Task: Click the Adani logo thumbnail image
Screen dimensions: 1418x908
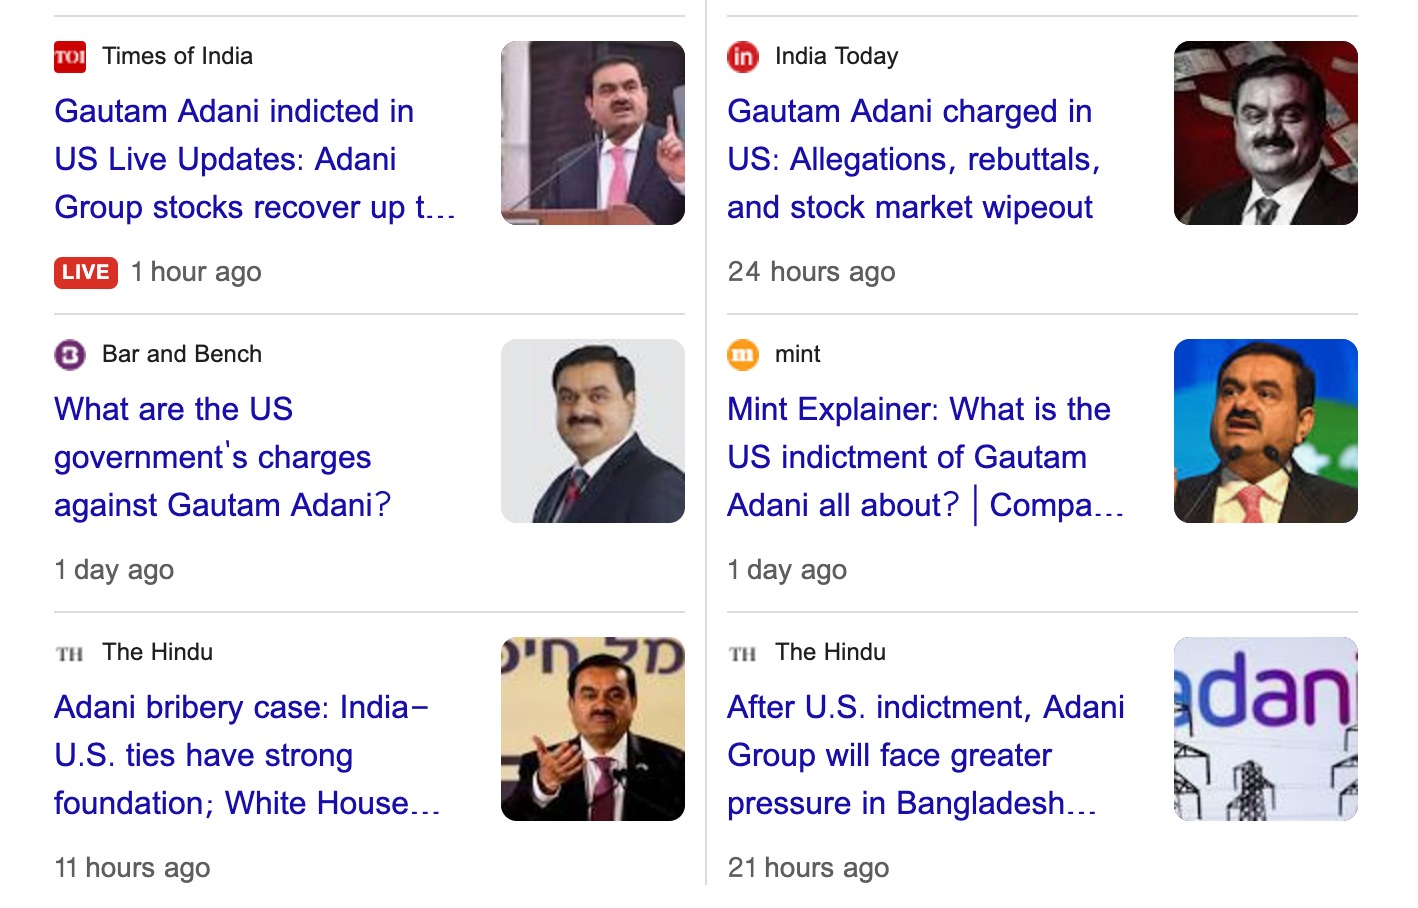Action: click(x=1266, y=729)
